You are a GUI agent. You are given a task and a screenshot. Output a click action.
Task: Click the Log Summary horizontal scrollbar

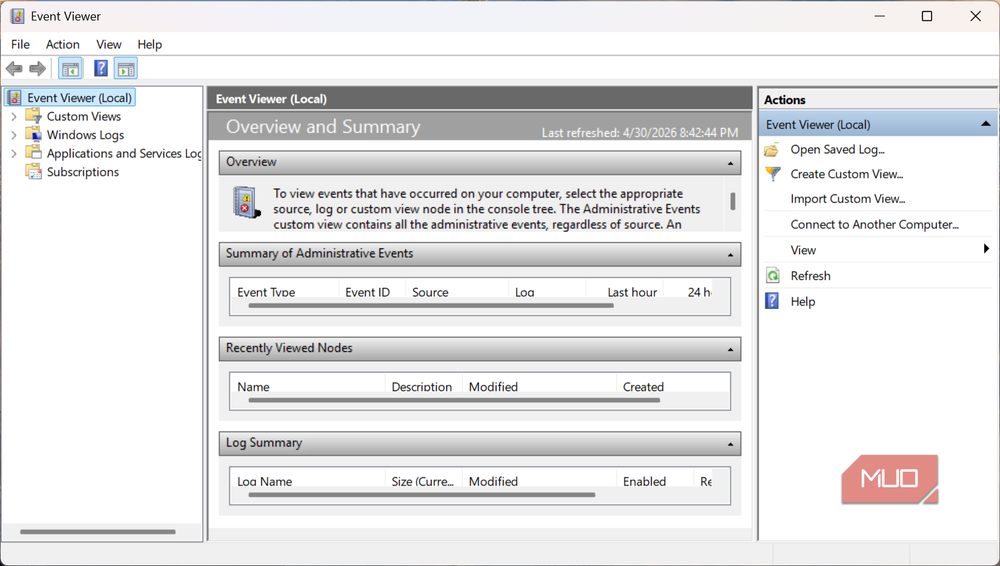(422, 495)
